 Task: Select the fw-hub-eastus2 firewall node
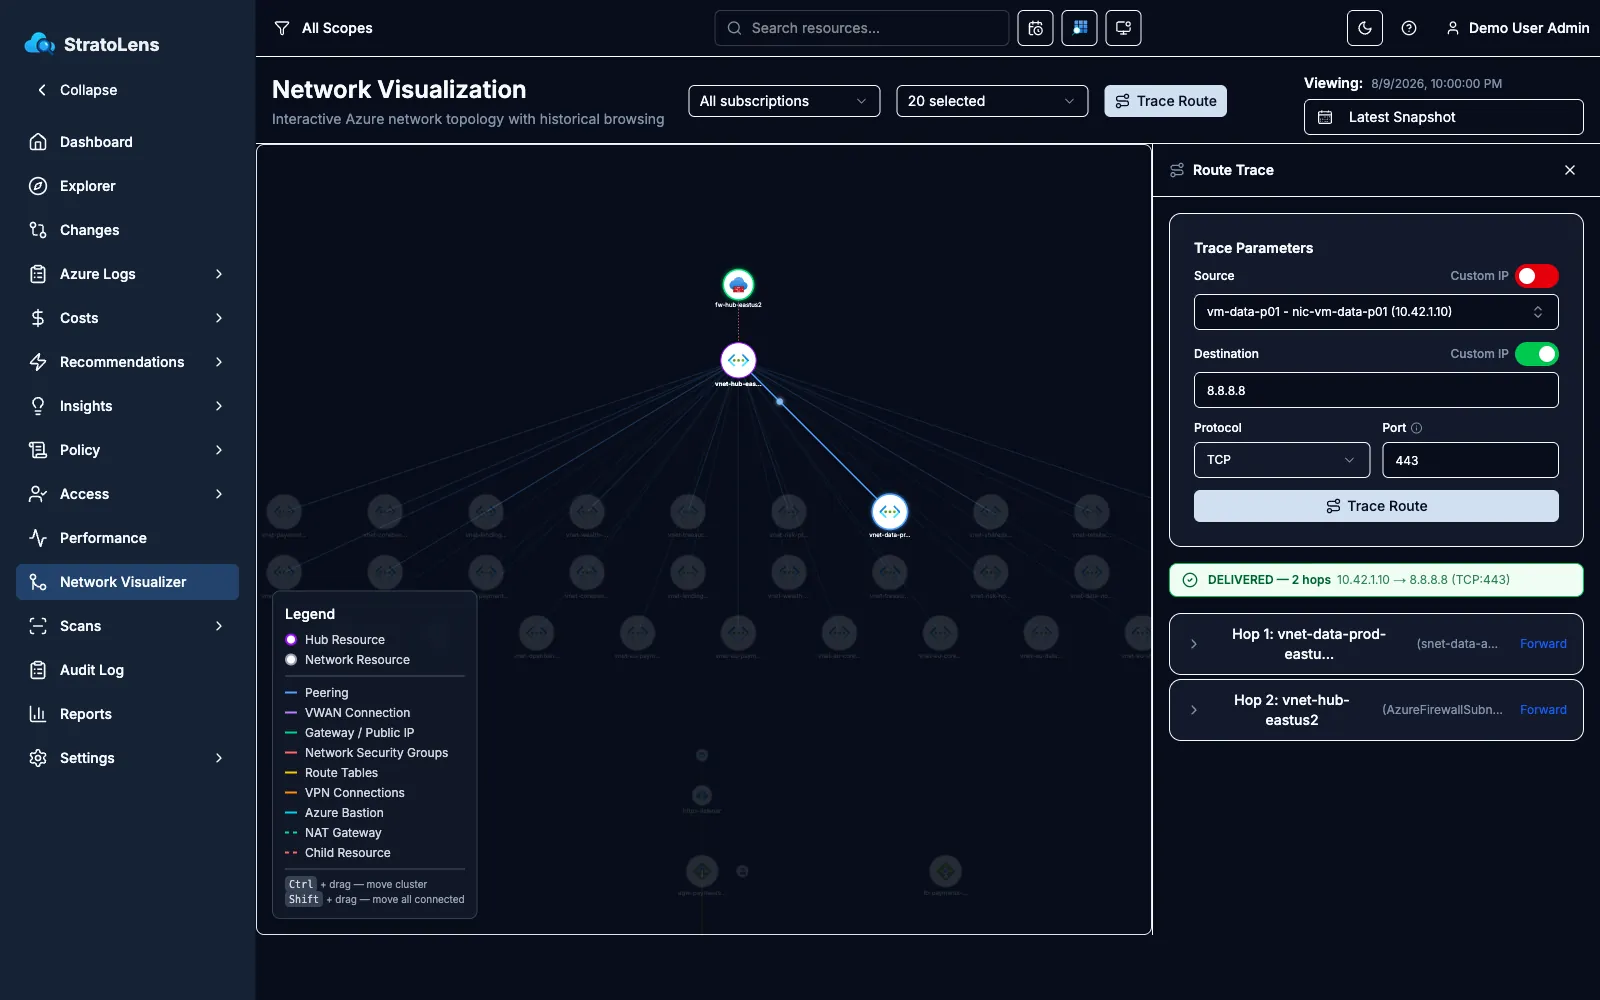coord(738,285)
